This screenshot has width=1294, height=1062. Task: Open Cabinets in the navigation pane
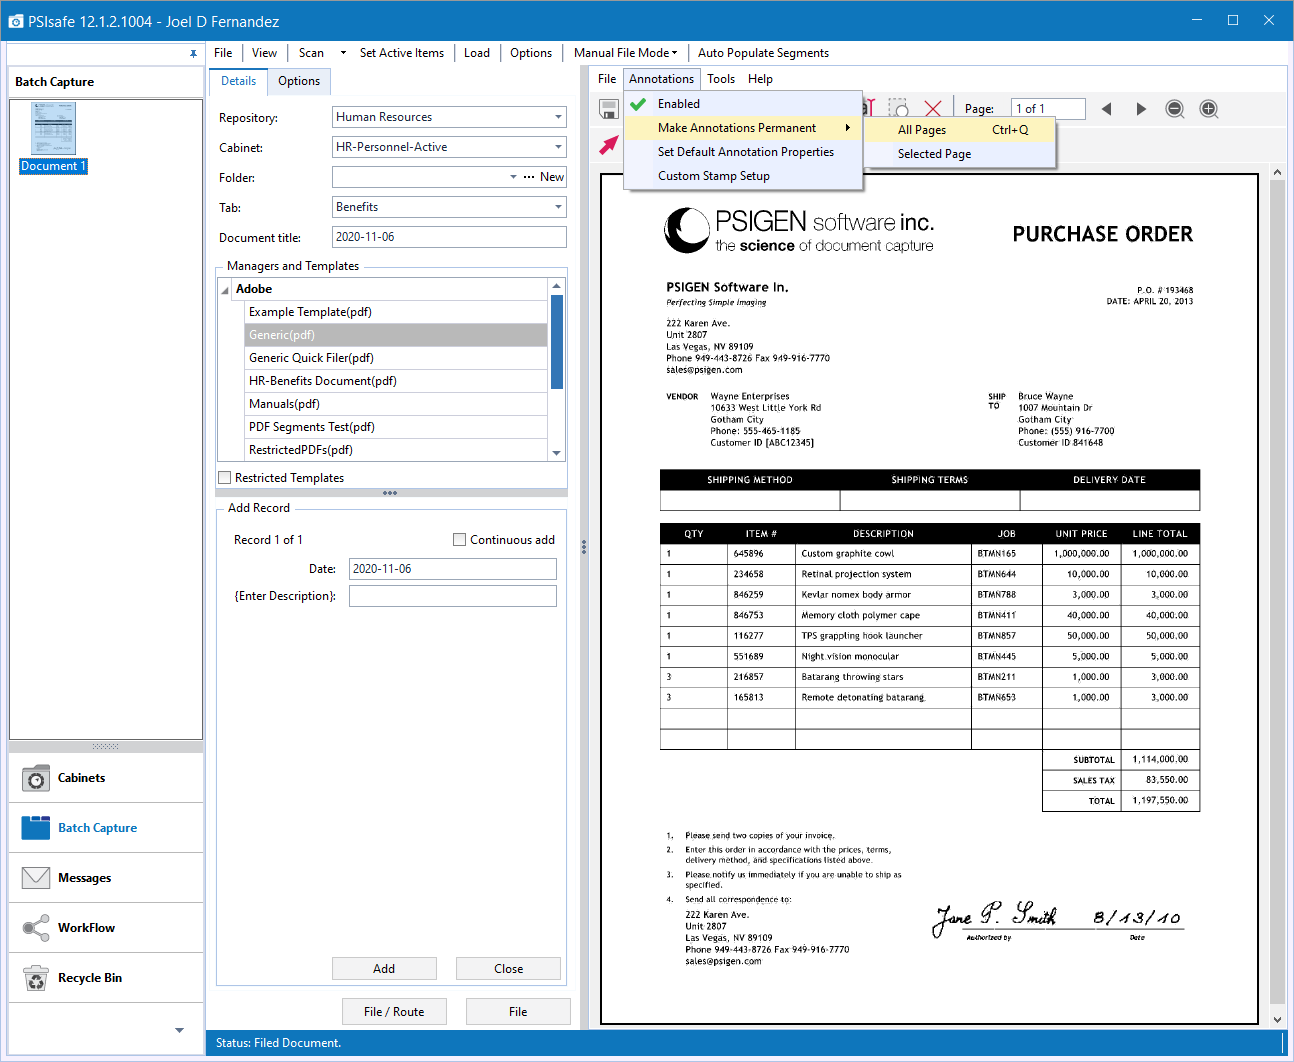tap(106, 778)
